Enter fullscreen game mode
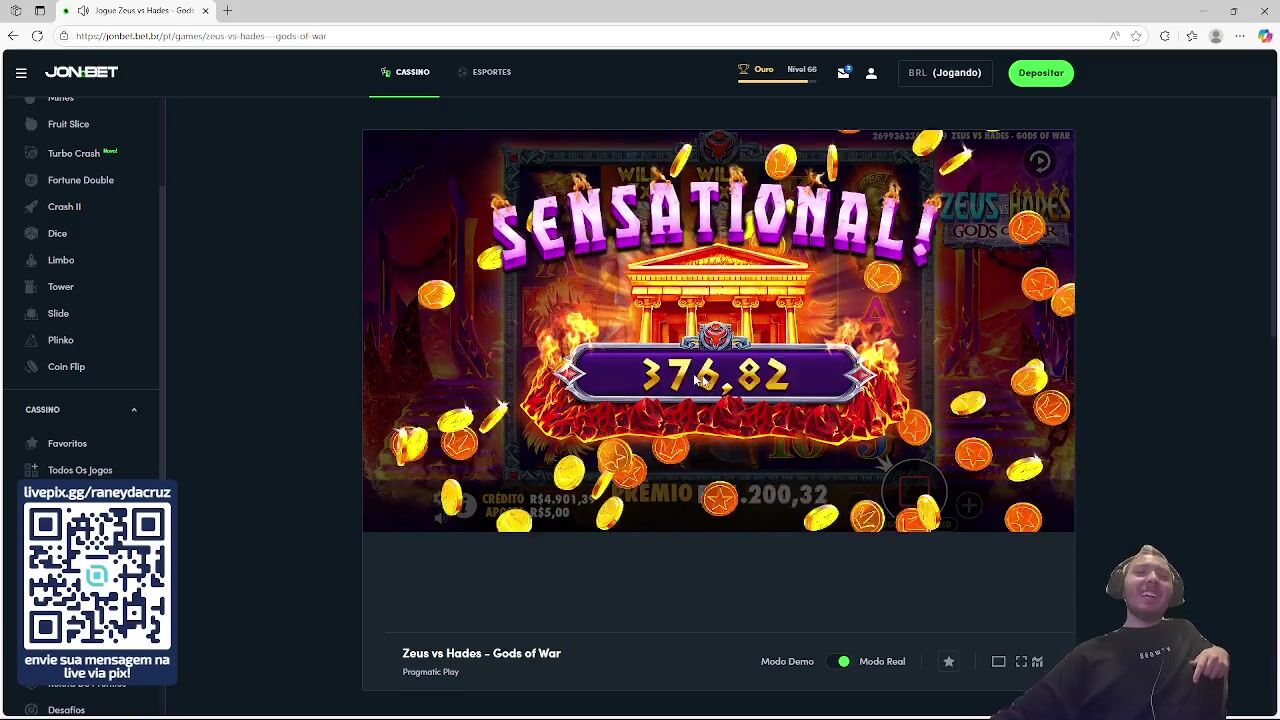The image size is (1280, 720). tap(1021, 661)
